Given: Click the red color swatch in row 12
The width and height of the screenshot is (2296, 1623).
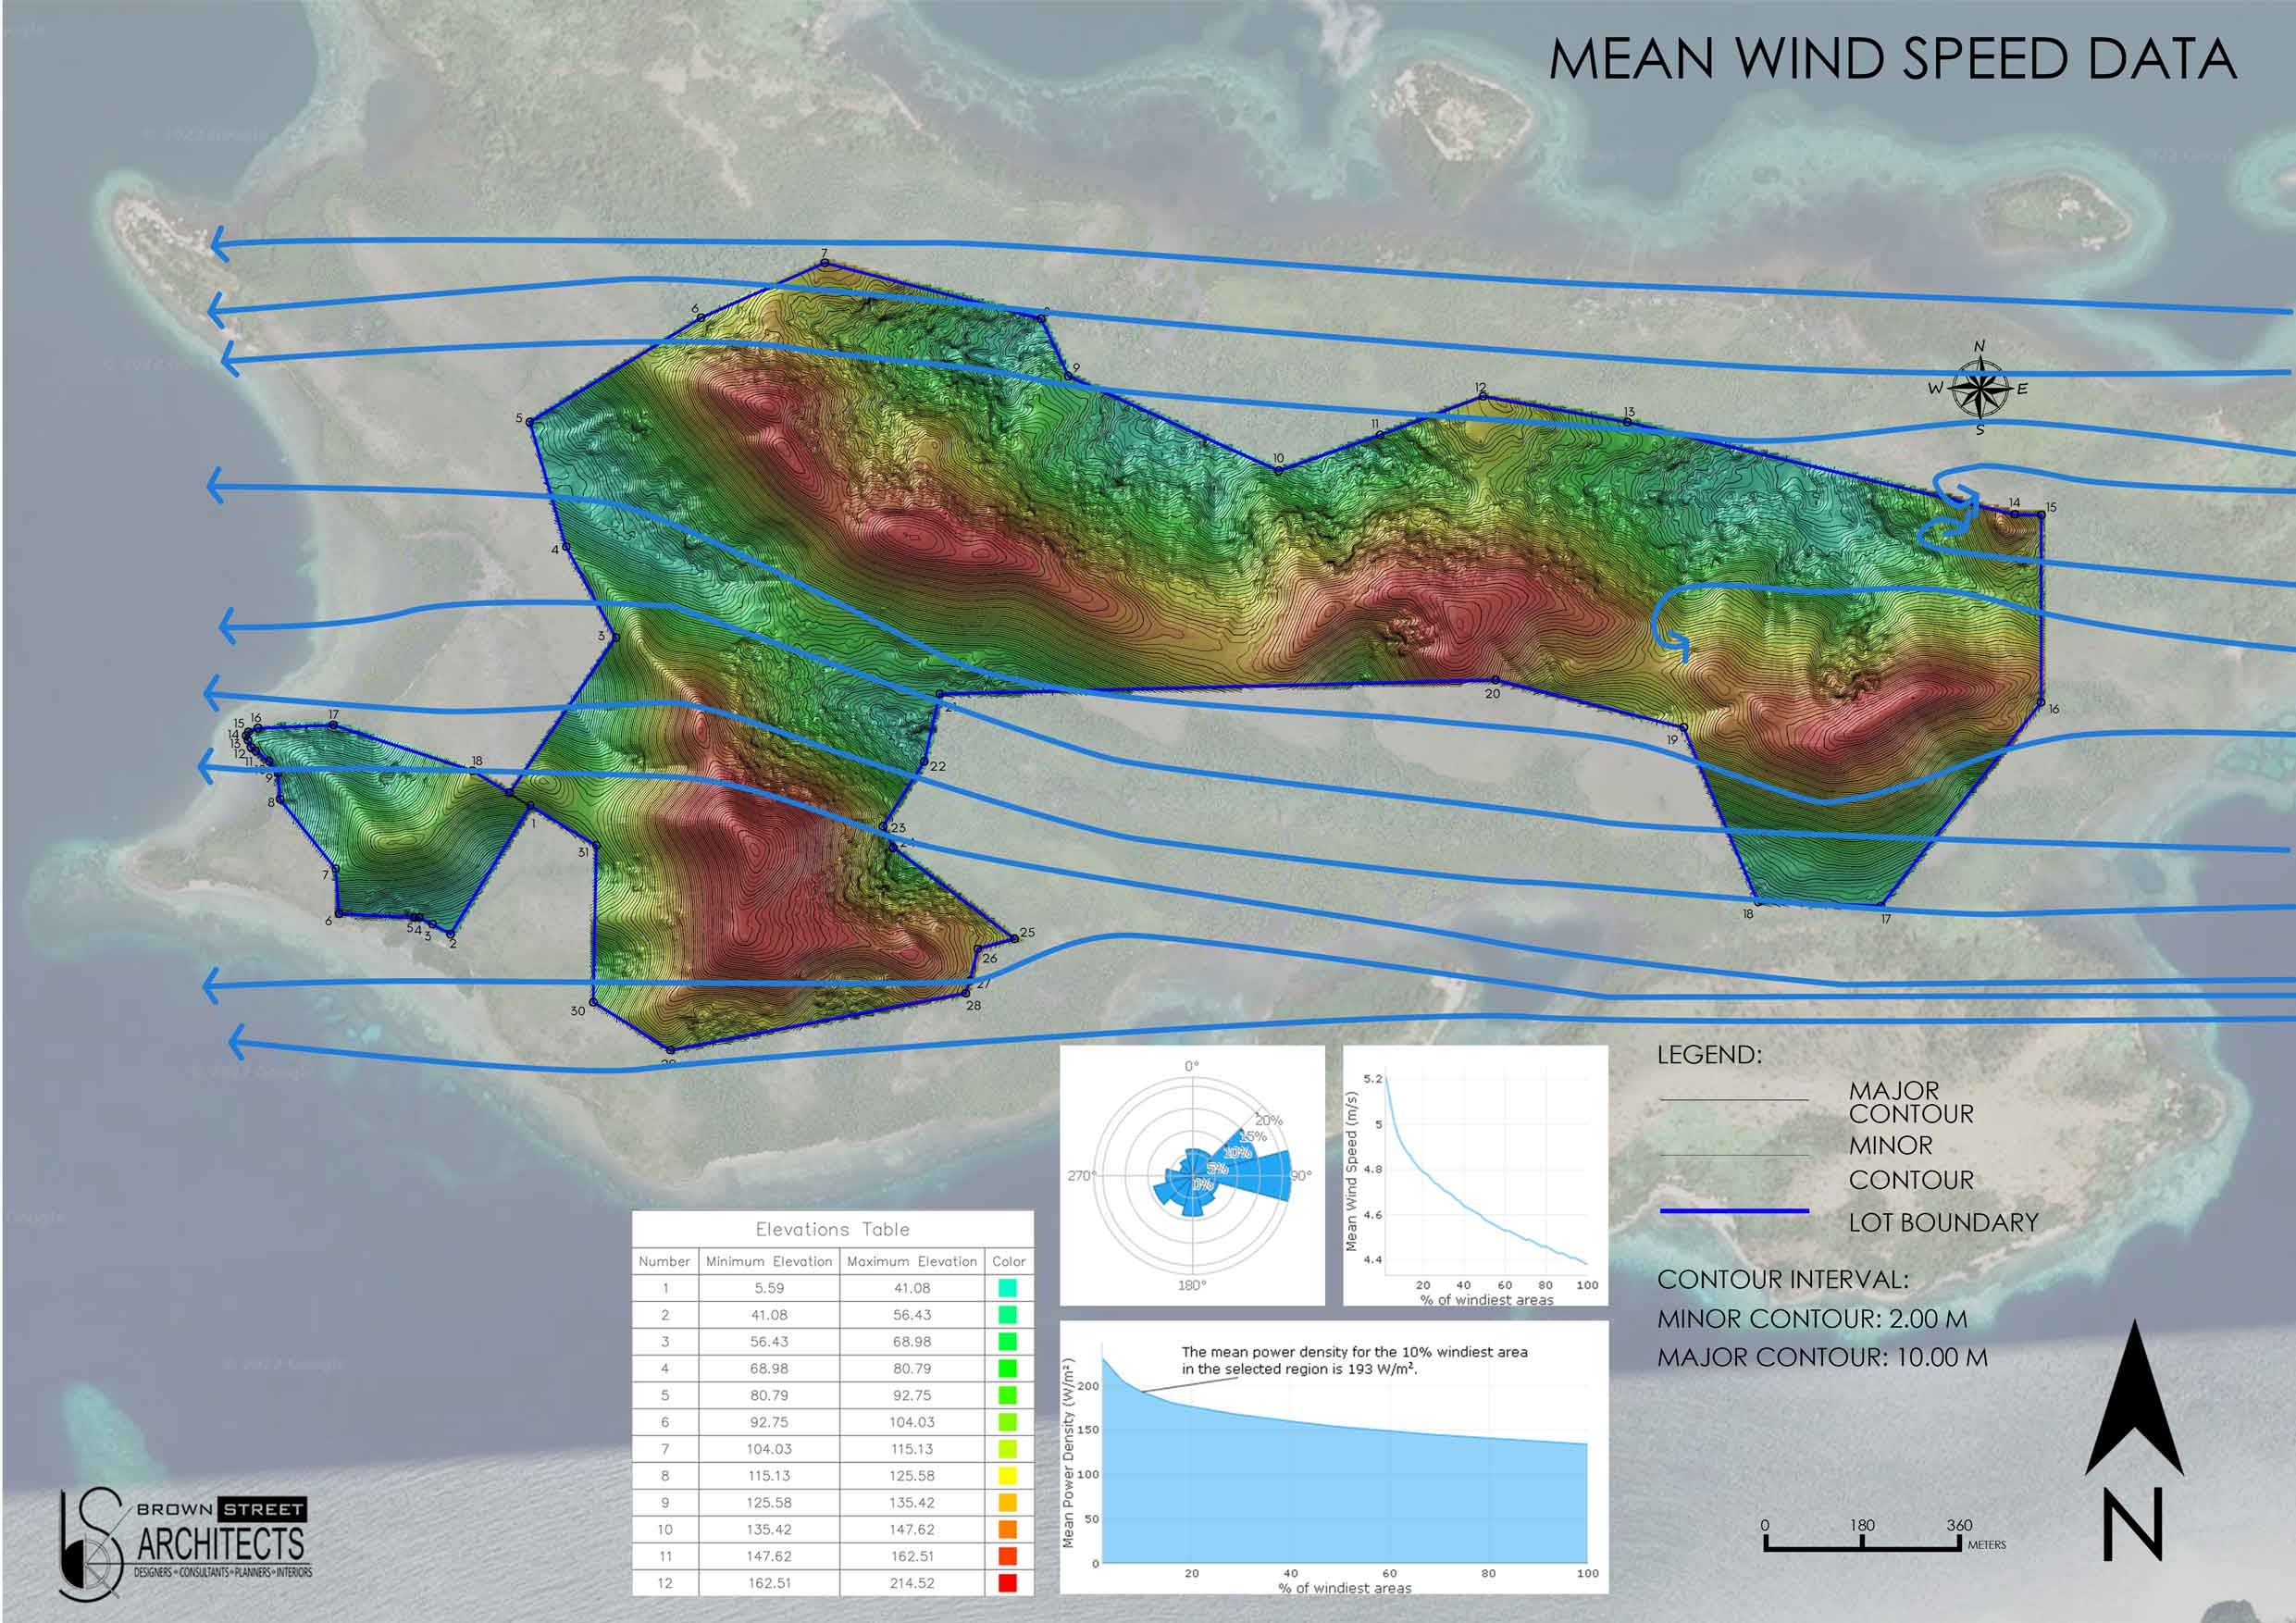Looking at the screenshot, I should pos(1008,1583).
